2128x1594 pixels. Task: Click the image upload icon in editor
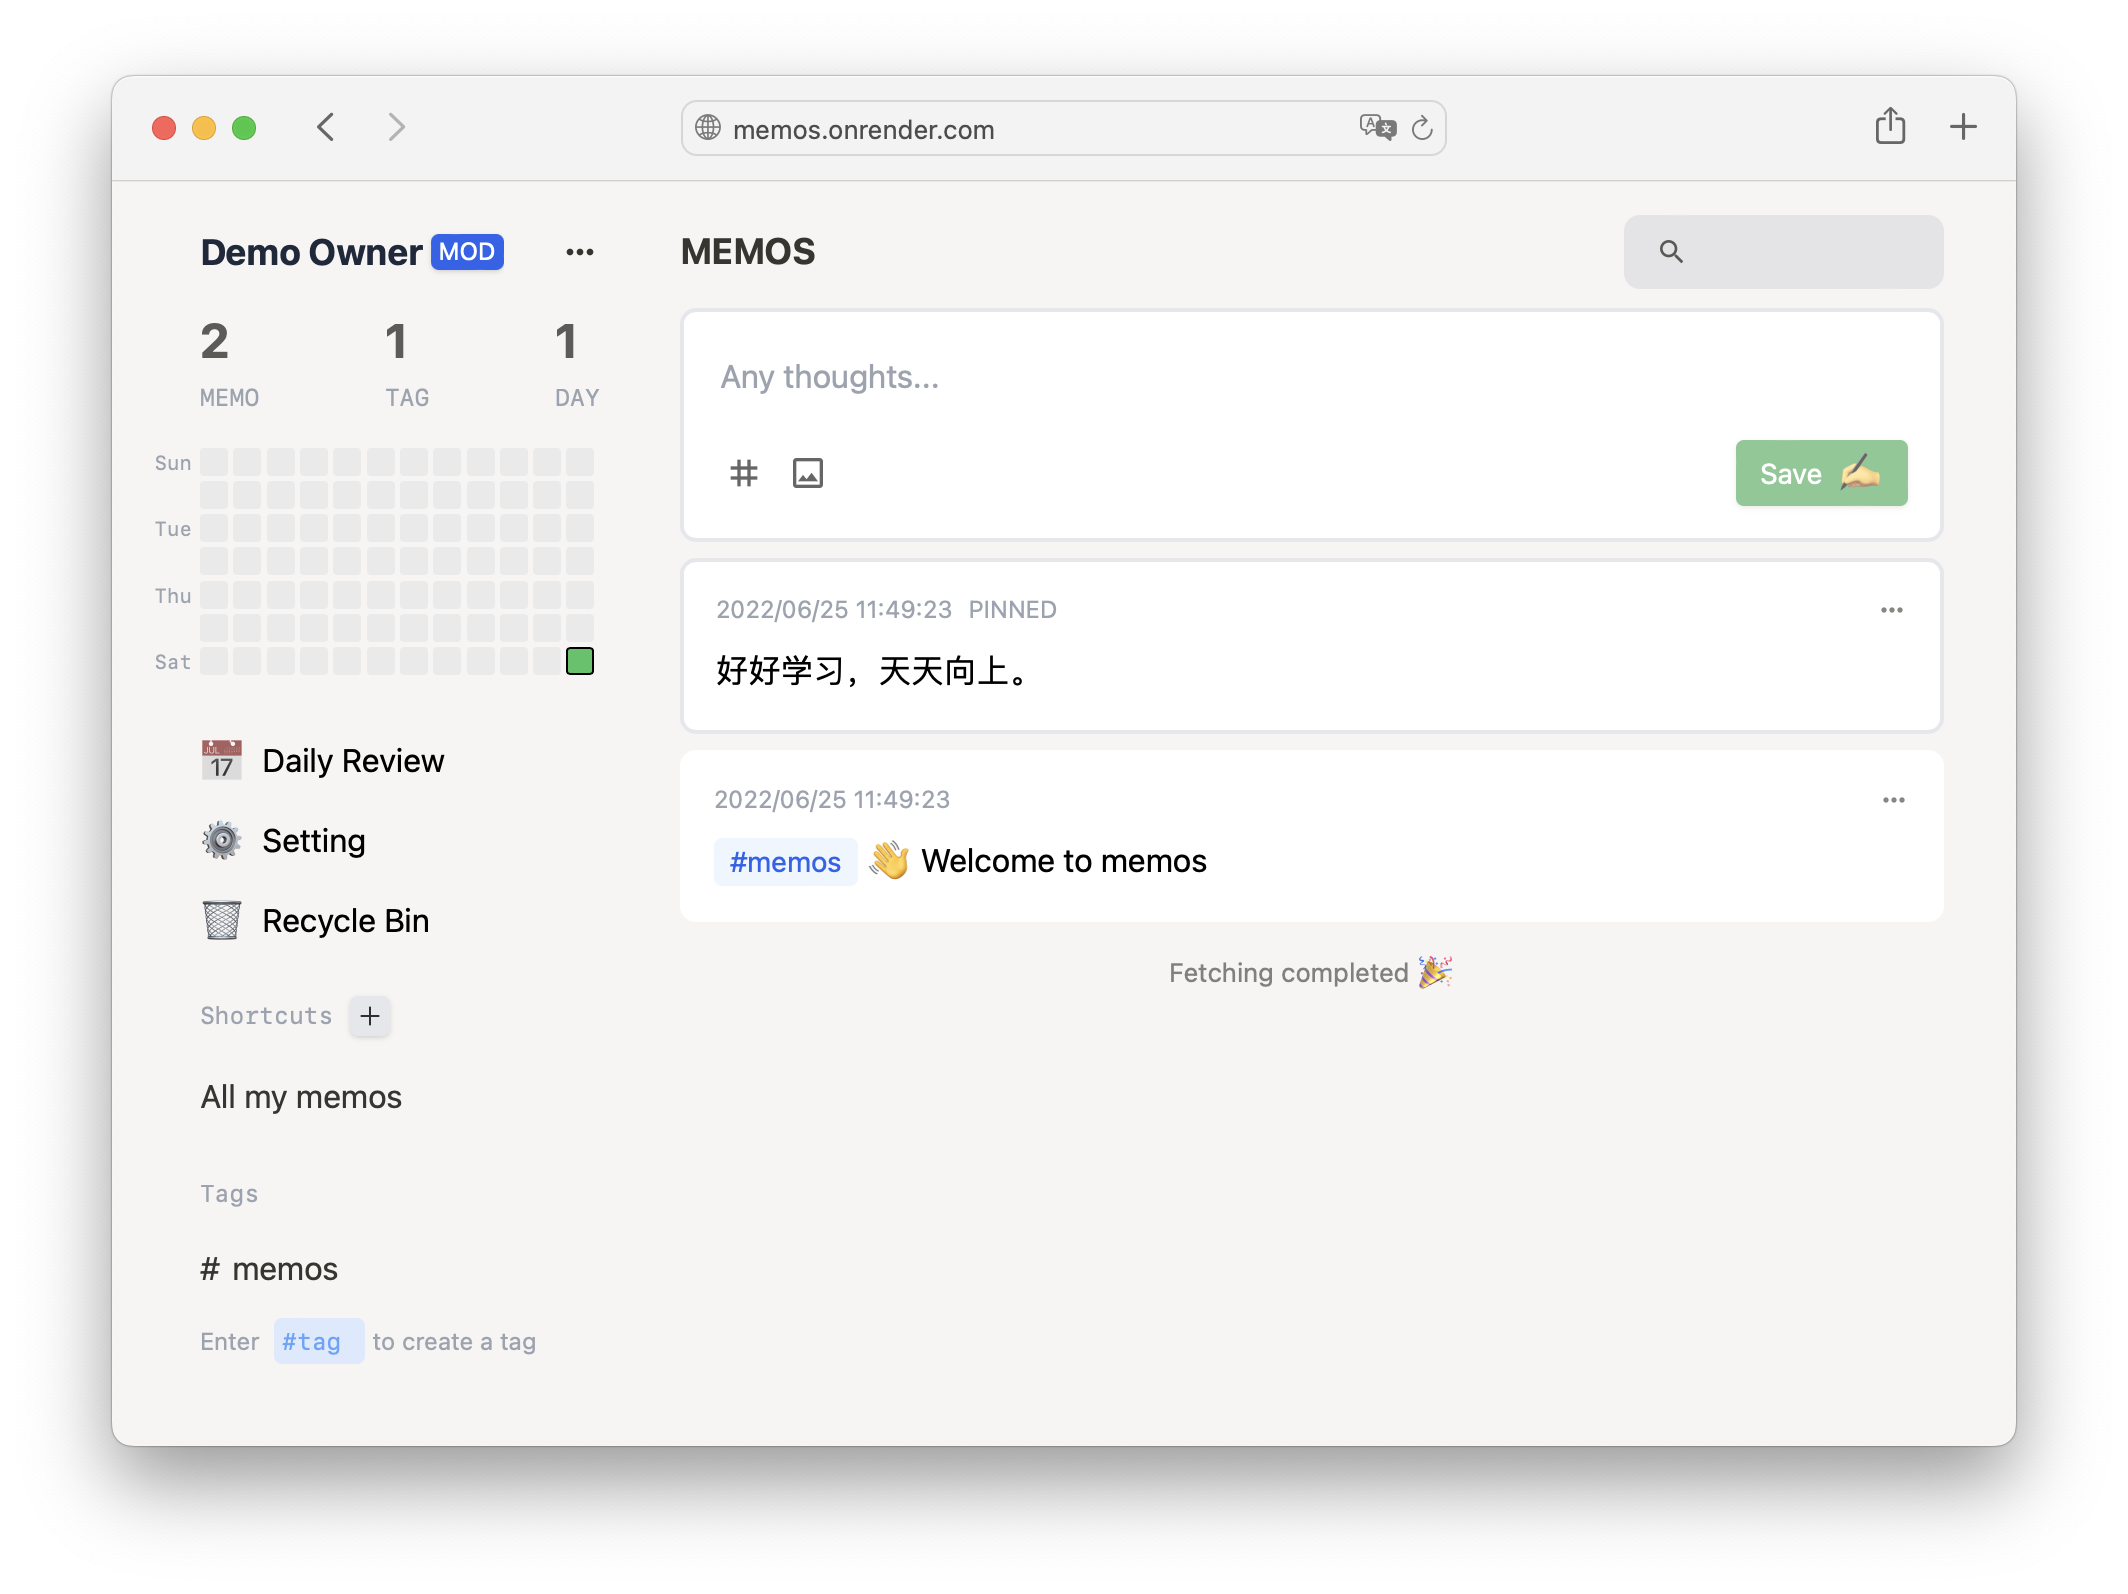tap(807, 473)
